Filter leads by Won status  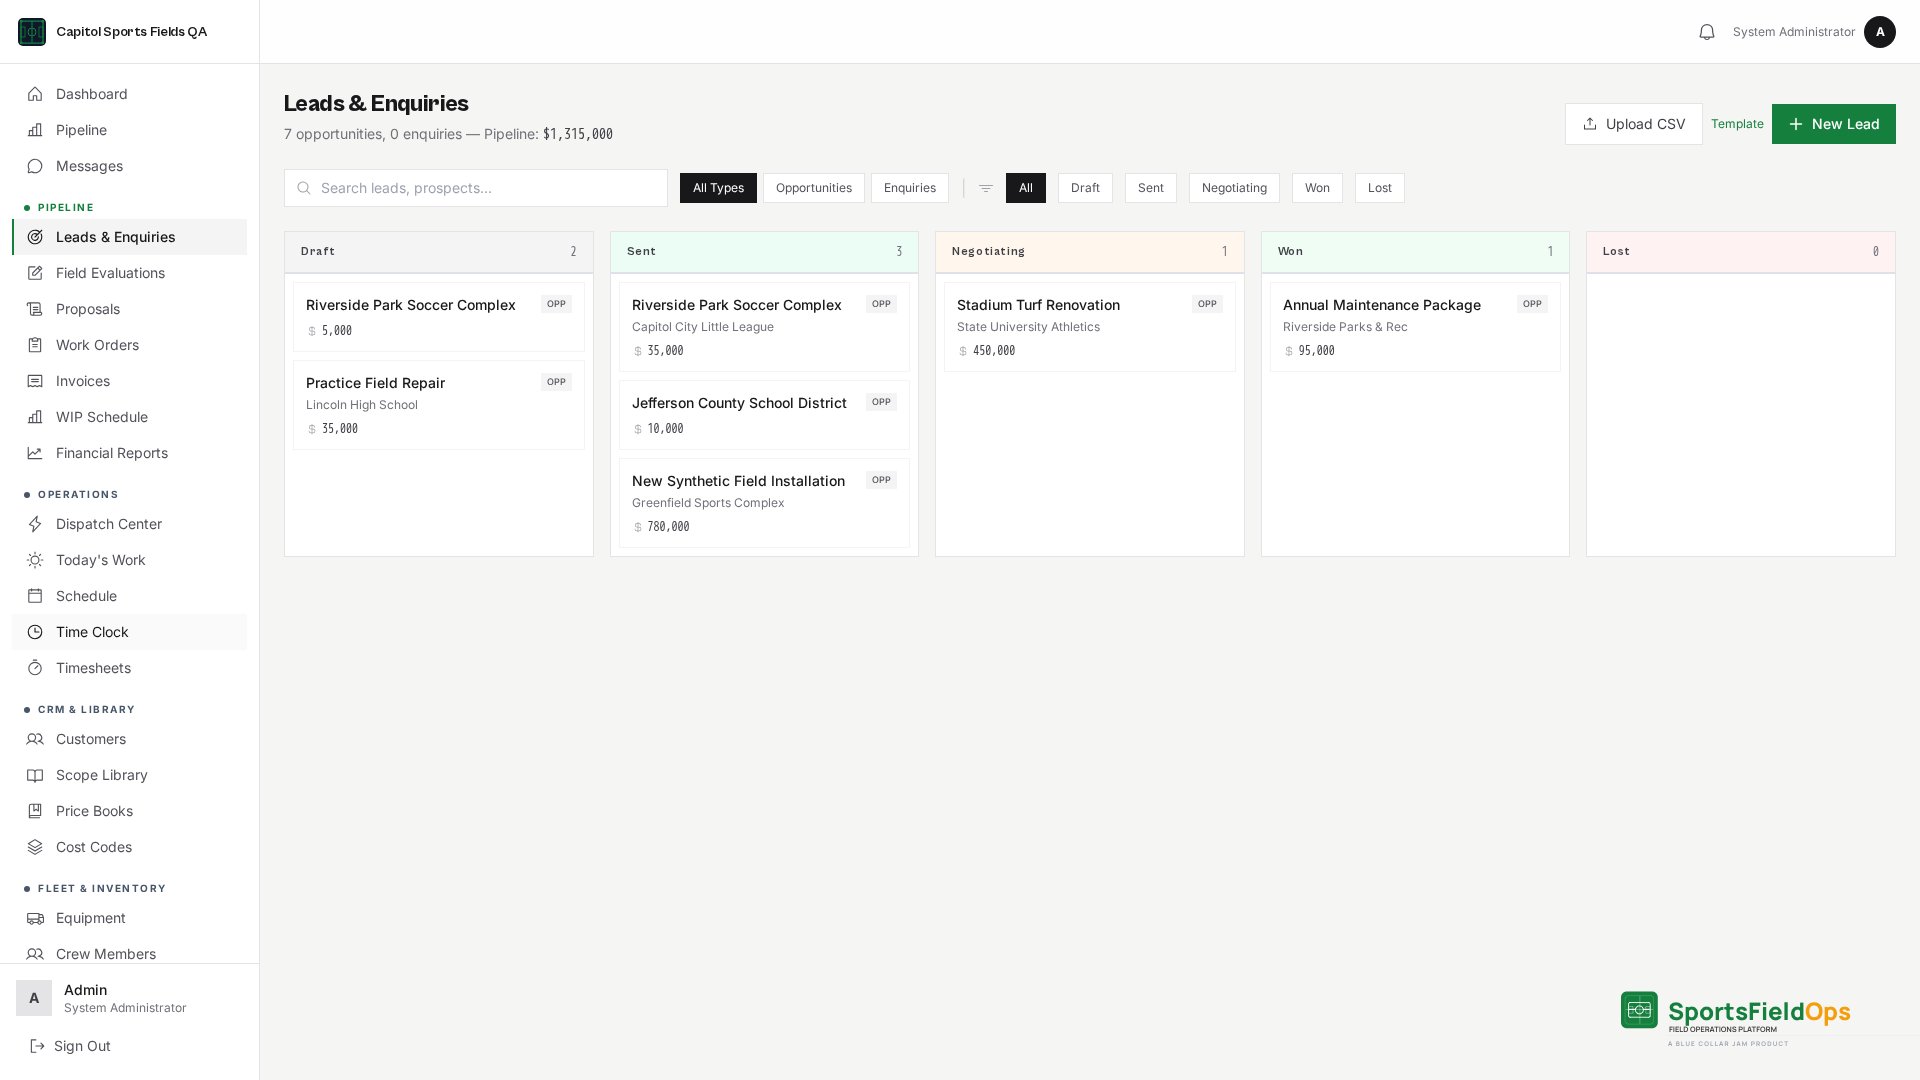coord(1317,188)
